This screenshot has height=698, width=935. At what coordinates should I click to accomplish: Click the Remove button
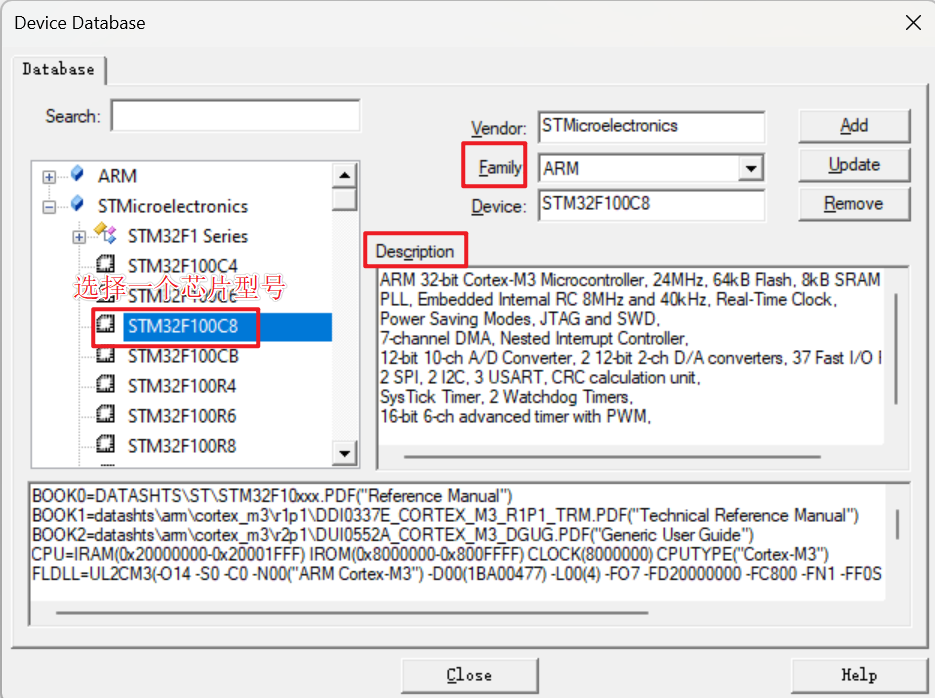(854, 204)
